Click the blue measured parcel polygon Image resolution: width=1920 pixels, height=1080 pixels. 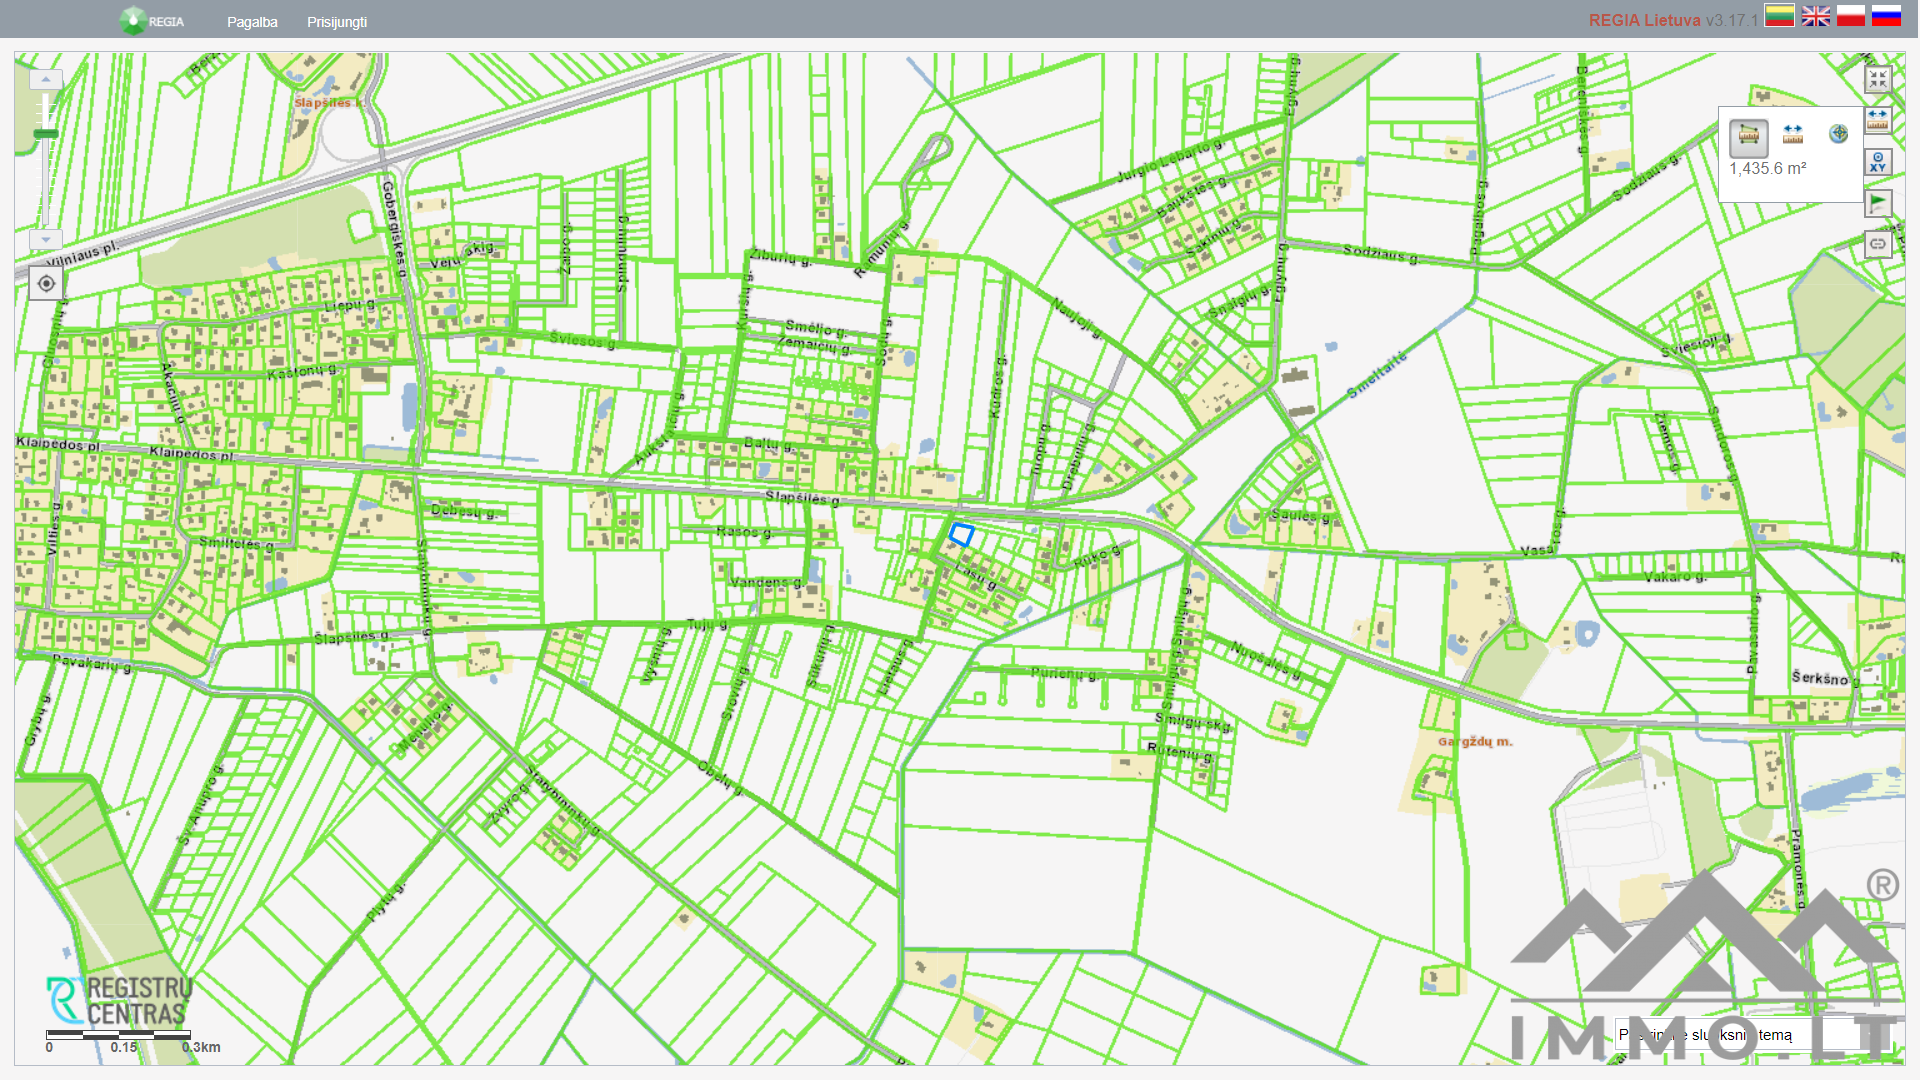[x=961, y=535]
